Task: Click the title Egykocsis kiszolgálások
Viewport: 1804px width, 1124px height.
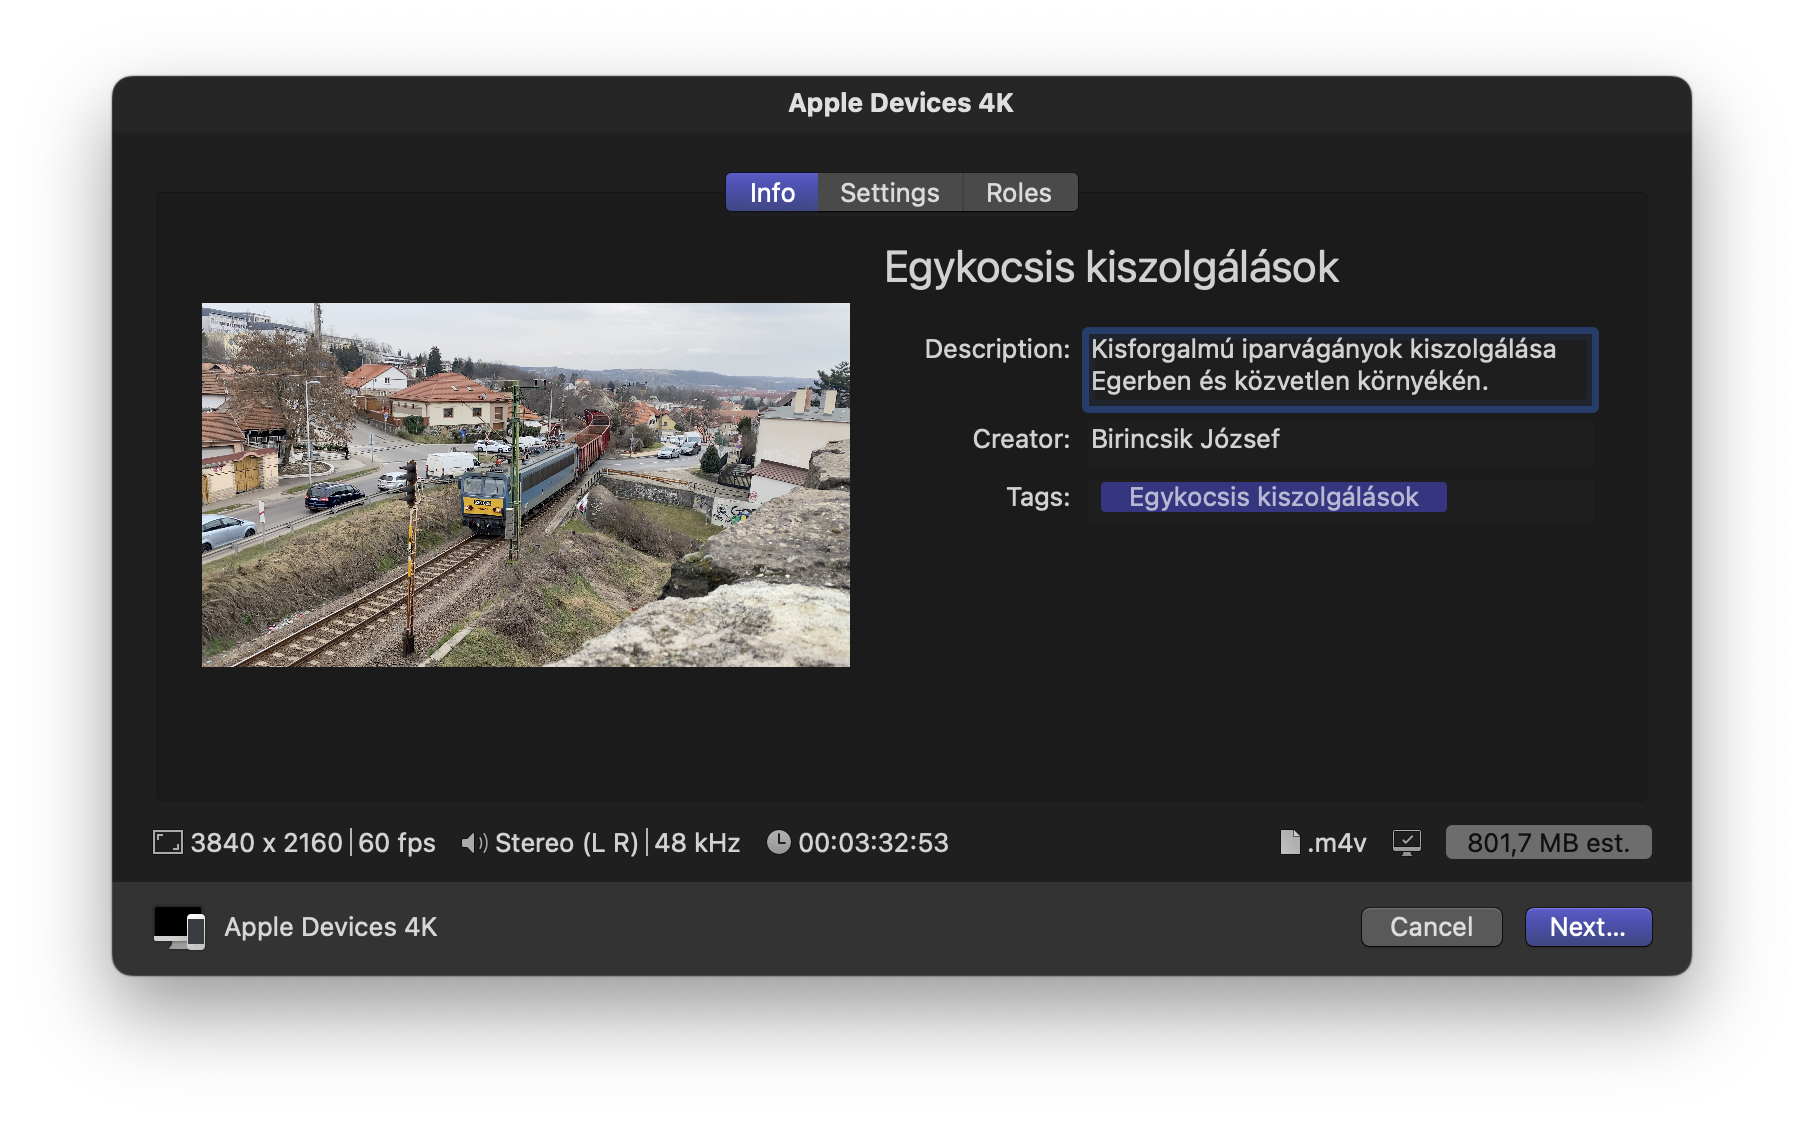Action: pyautogui.click(x=1111, y=268)
